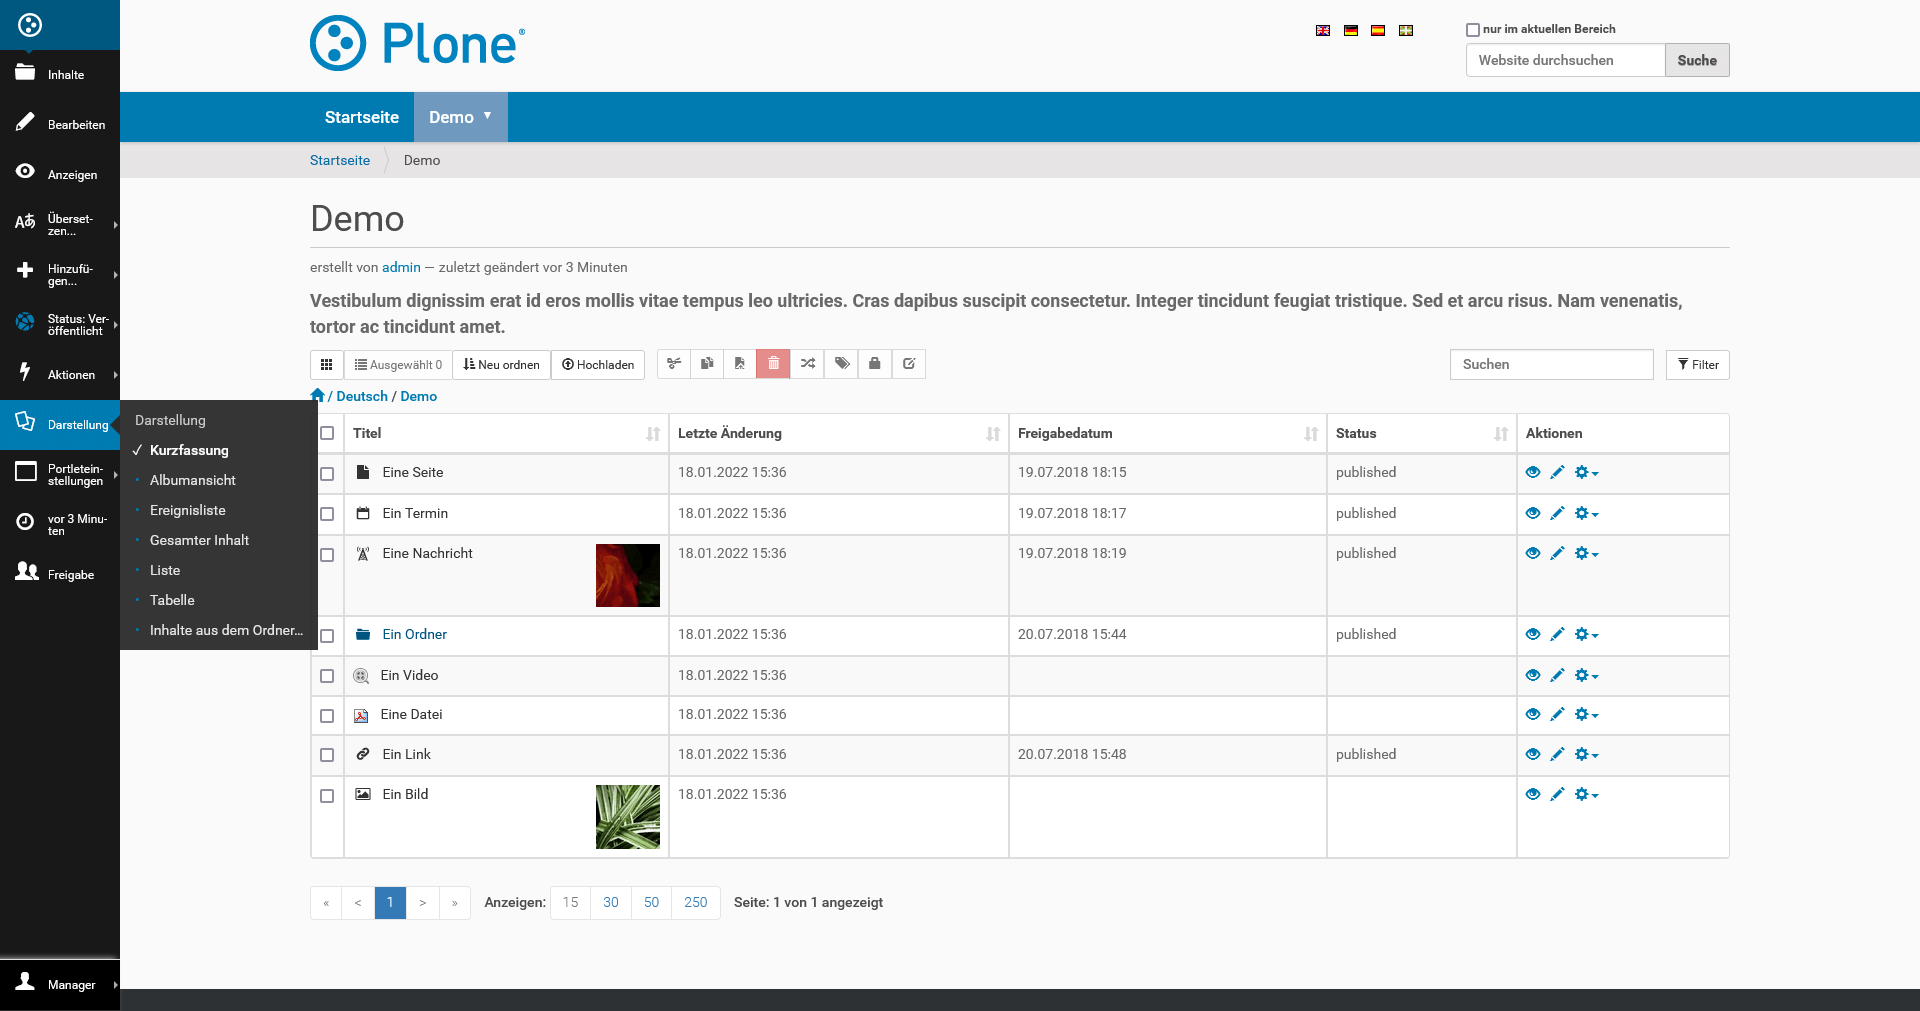Select the Paste icon
Viewport: 1920px width, 1011px height.
tap(740, 364)
